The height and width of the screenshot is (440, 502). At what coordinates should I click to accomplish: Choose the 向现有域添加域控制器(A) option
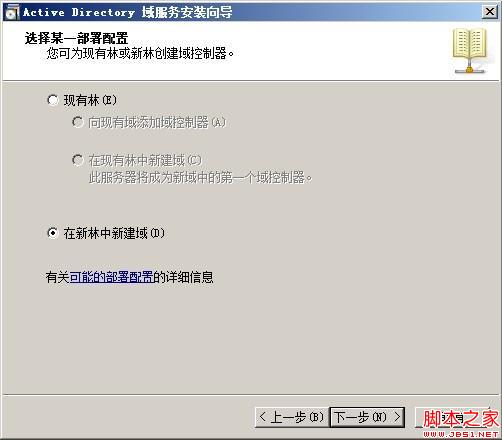coord(77,122)
